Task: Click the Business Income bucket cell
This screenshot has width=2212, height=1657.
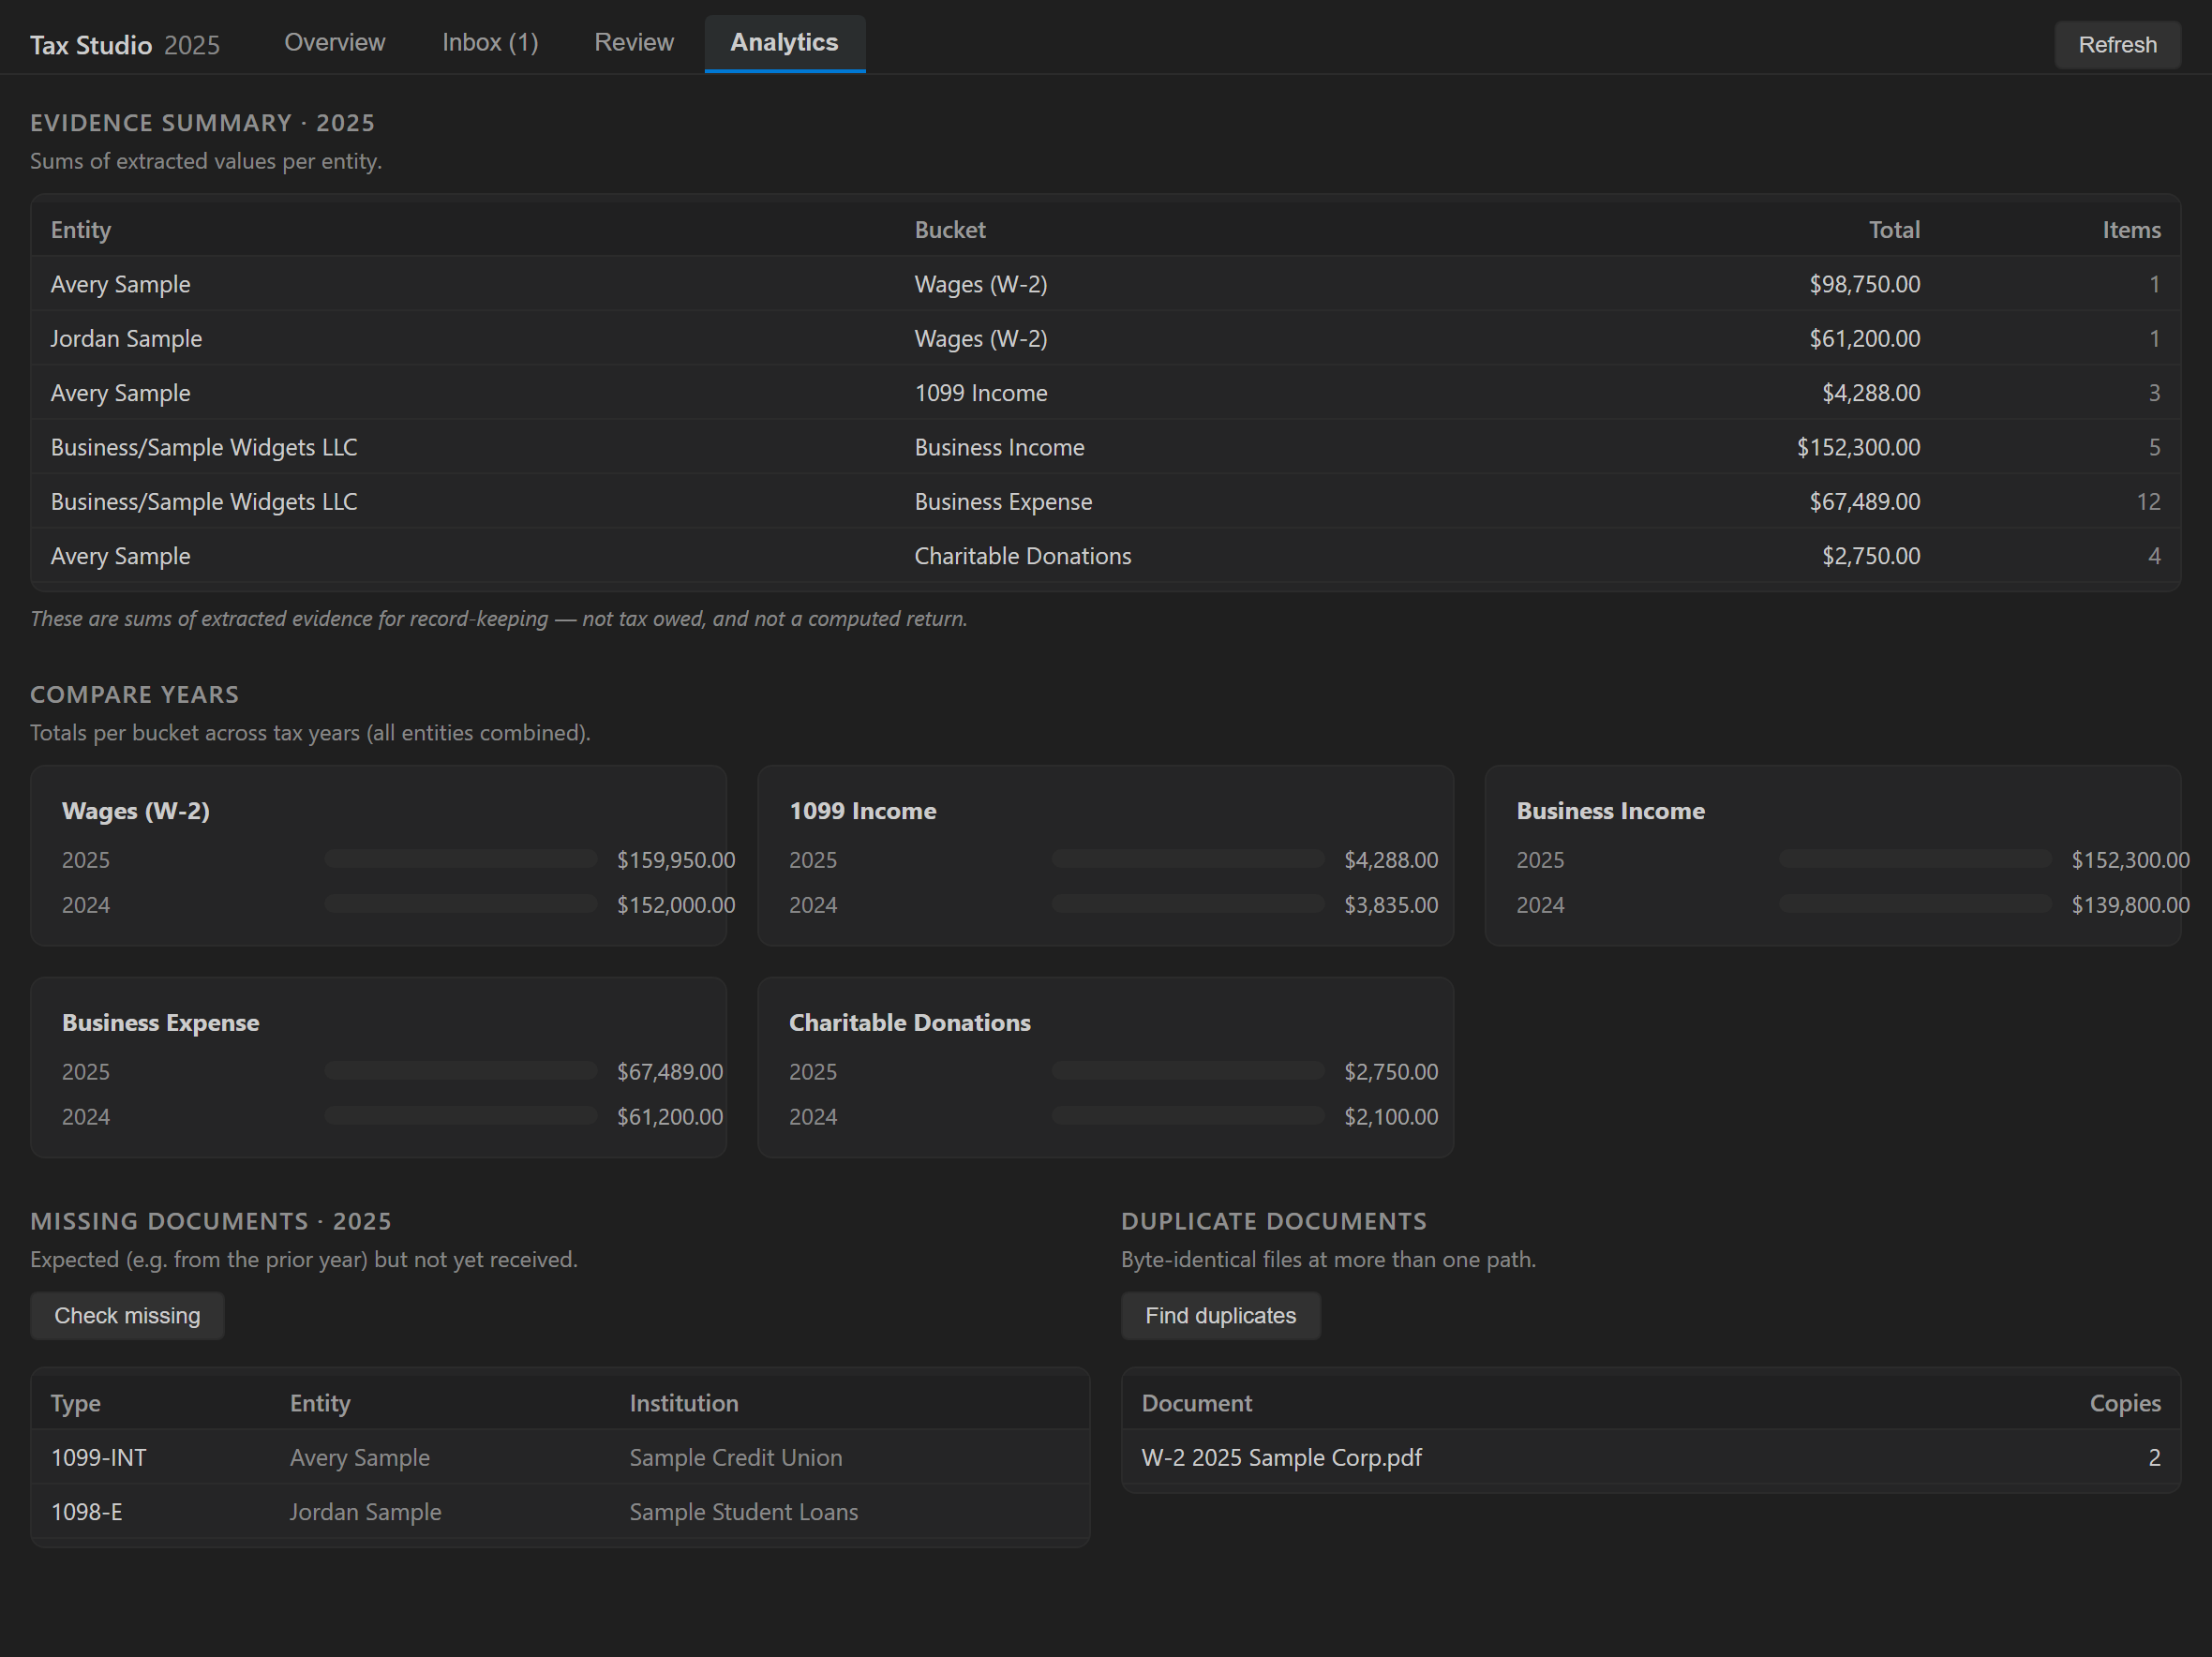Action: coord(999,447)
